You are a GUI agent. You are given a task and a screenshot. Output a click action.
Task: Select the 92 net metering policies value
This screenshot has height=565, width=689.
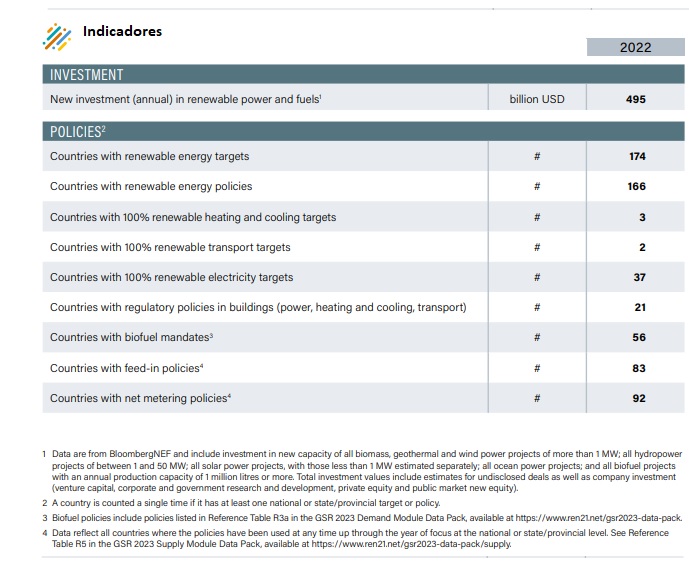click(639, 399)
